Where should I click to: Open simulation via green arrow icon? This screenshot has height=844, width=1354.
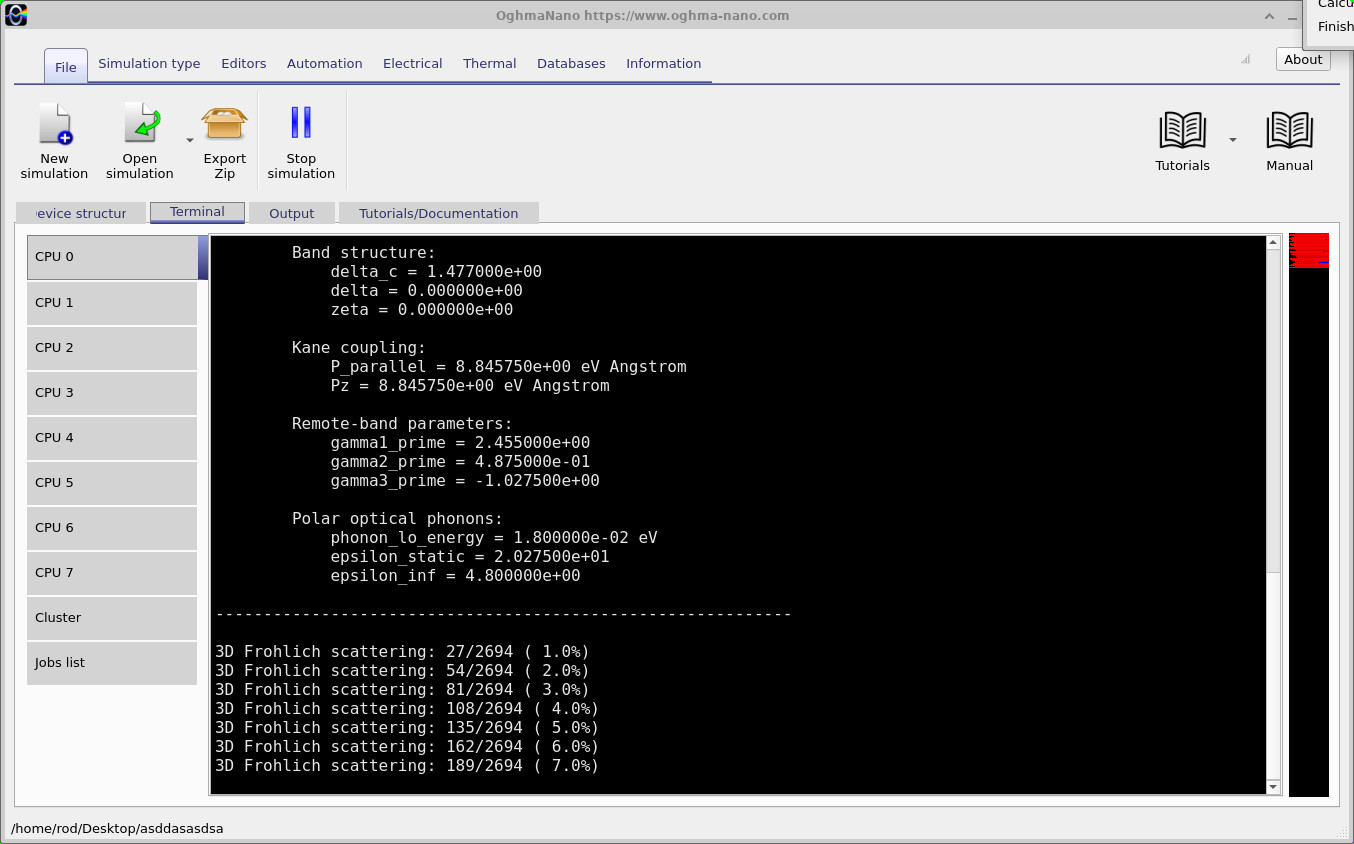click(x=140, y=124)
